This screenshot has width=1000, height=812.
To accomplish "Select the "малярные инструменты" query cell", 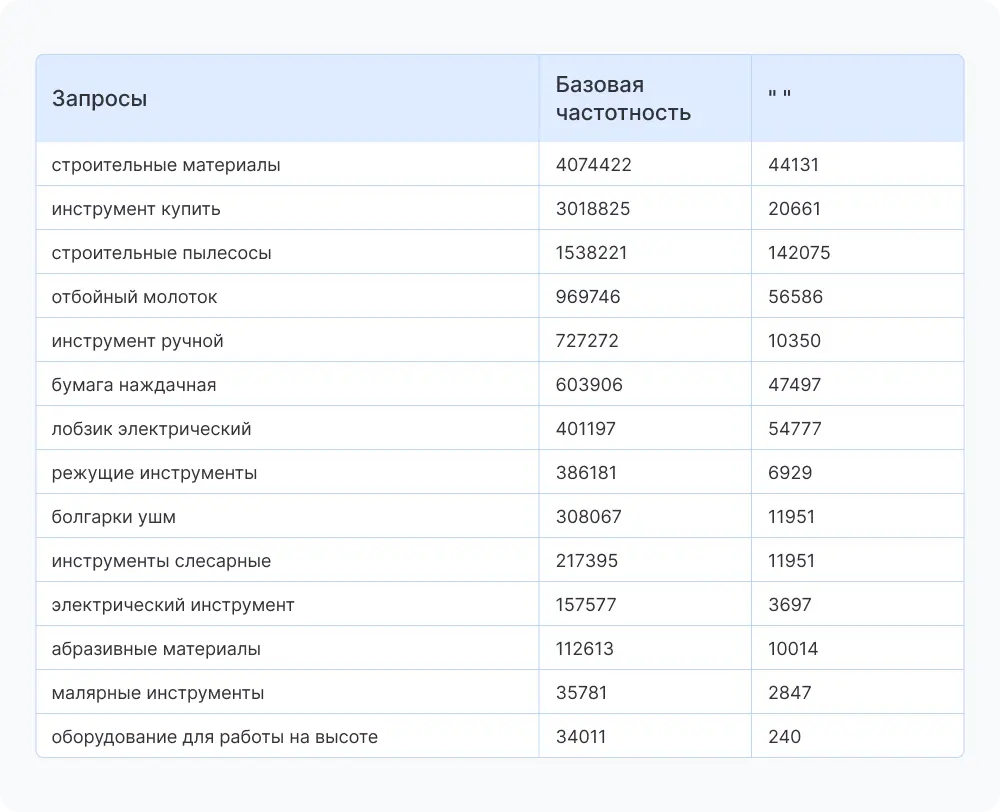I will 158,693.
